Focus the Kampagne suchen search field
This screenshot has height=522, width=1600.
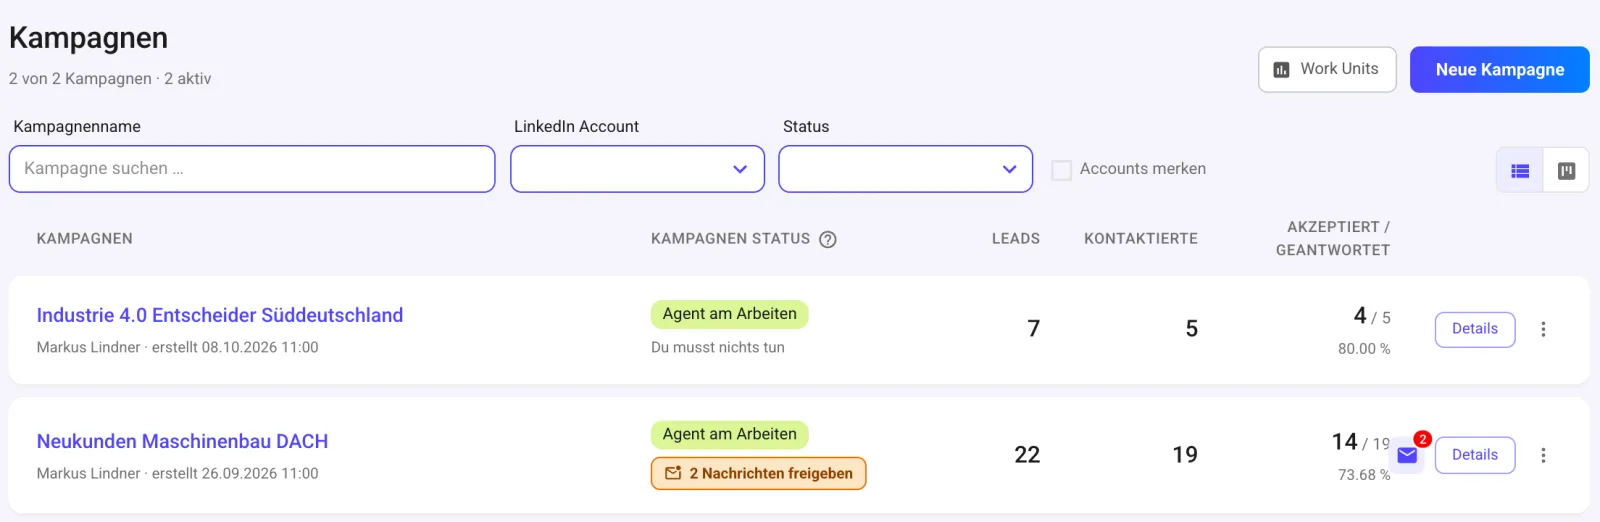tap(252, 169)
